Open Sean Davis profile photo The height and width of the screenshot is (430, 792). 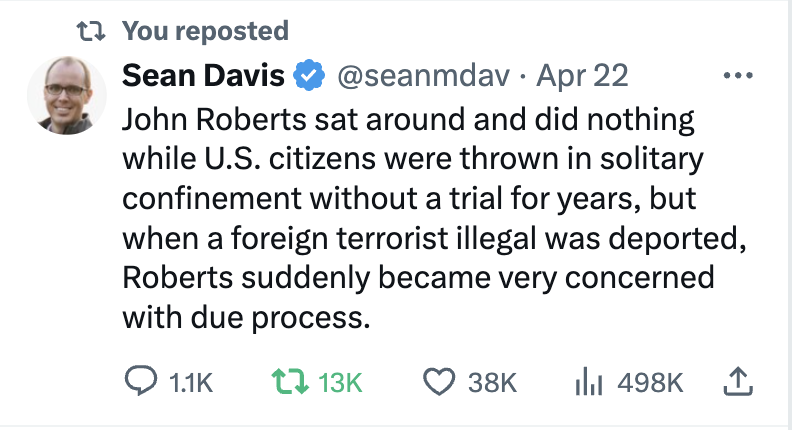67,95
